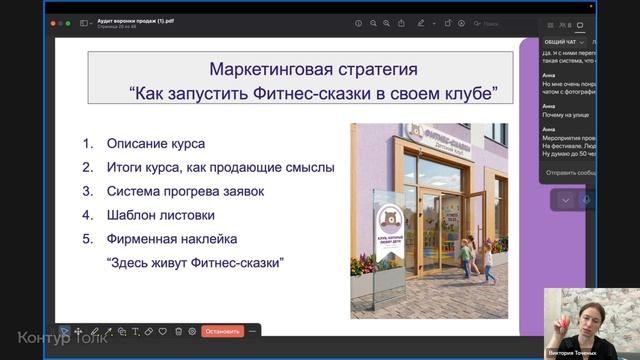
Task: Select the move cross-arrows tool
Action: 78,332
